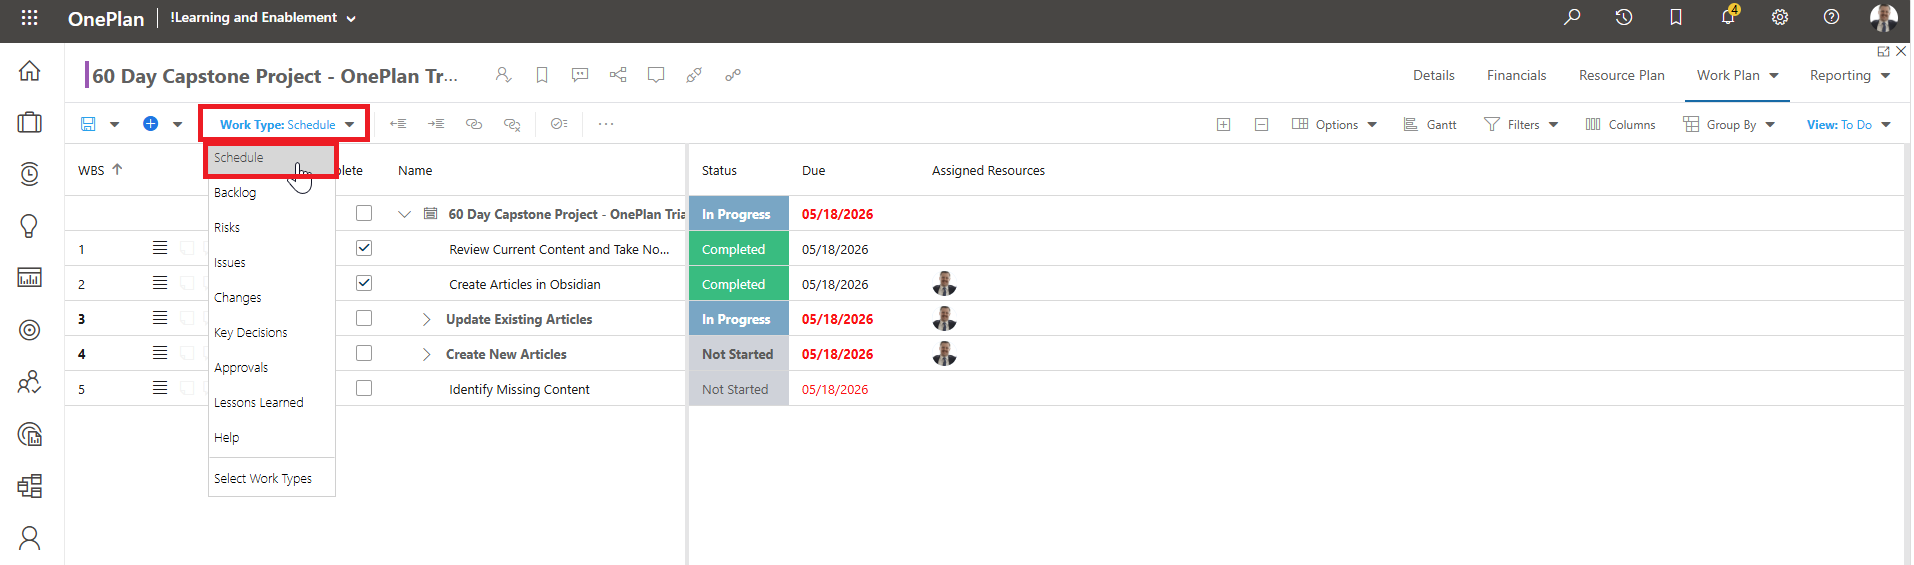Check the Identify Missing Content checkbox
Screen dimensions: 1914x565
tap(364, 388)
